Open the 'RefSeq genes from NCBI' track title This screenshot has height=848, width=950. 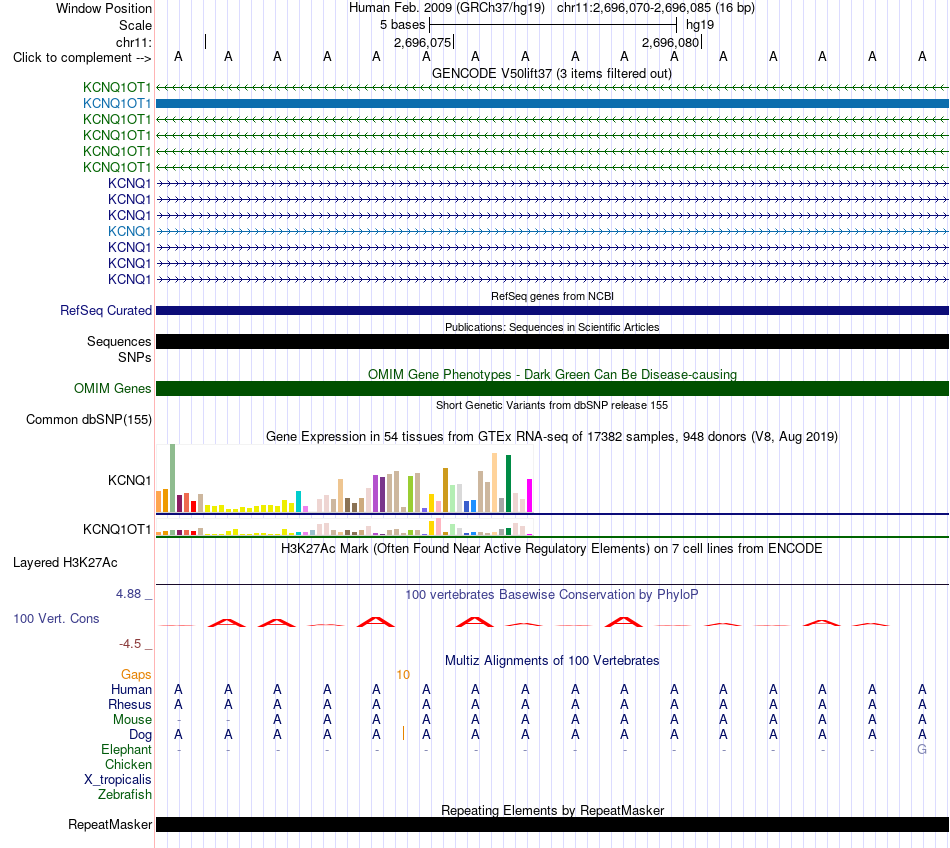(x=552, y=296)
